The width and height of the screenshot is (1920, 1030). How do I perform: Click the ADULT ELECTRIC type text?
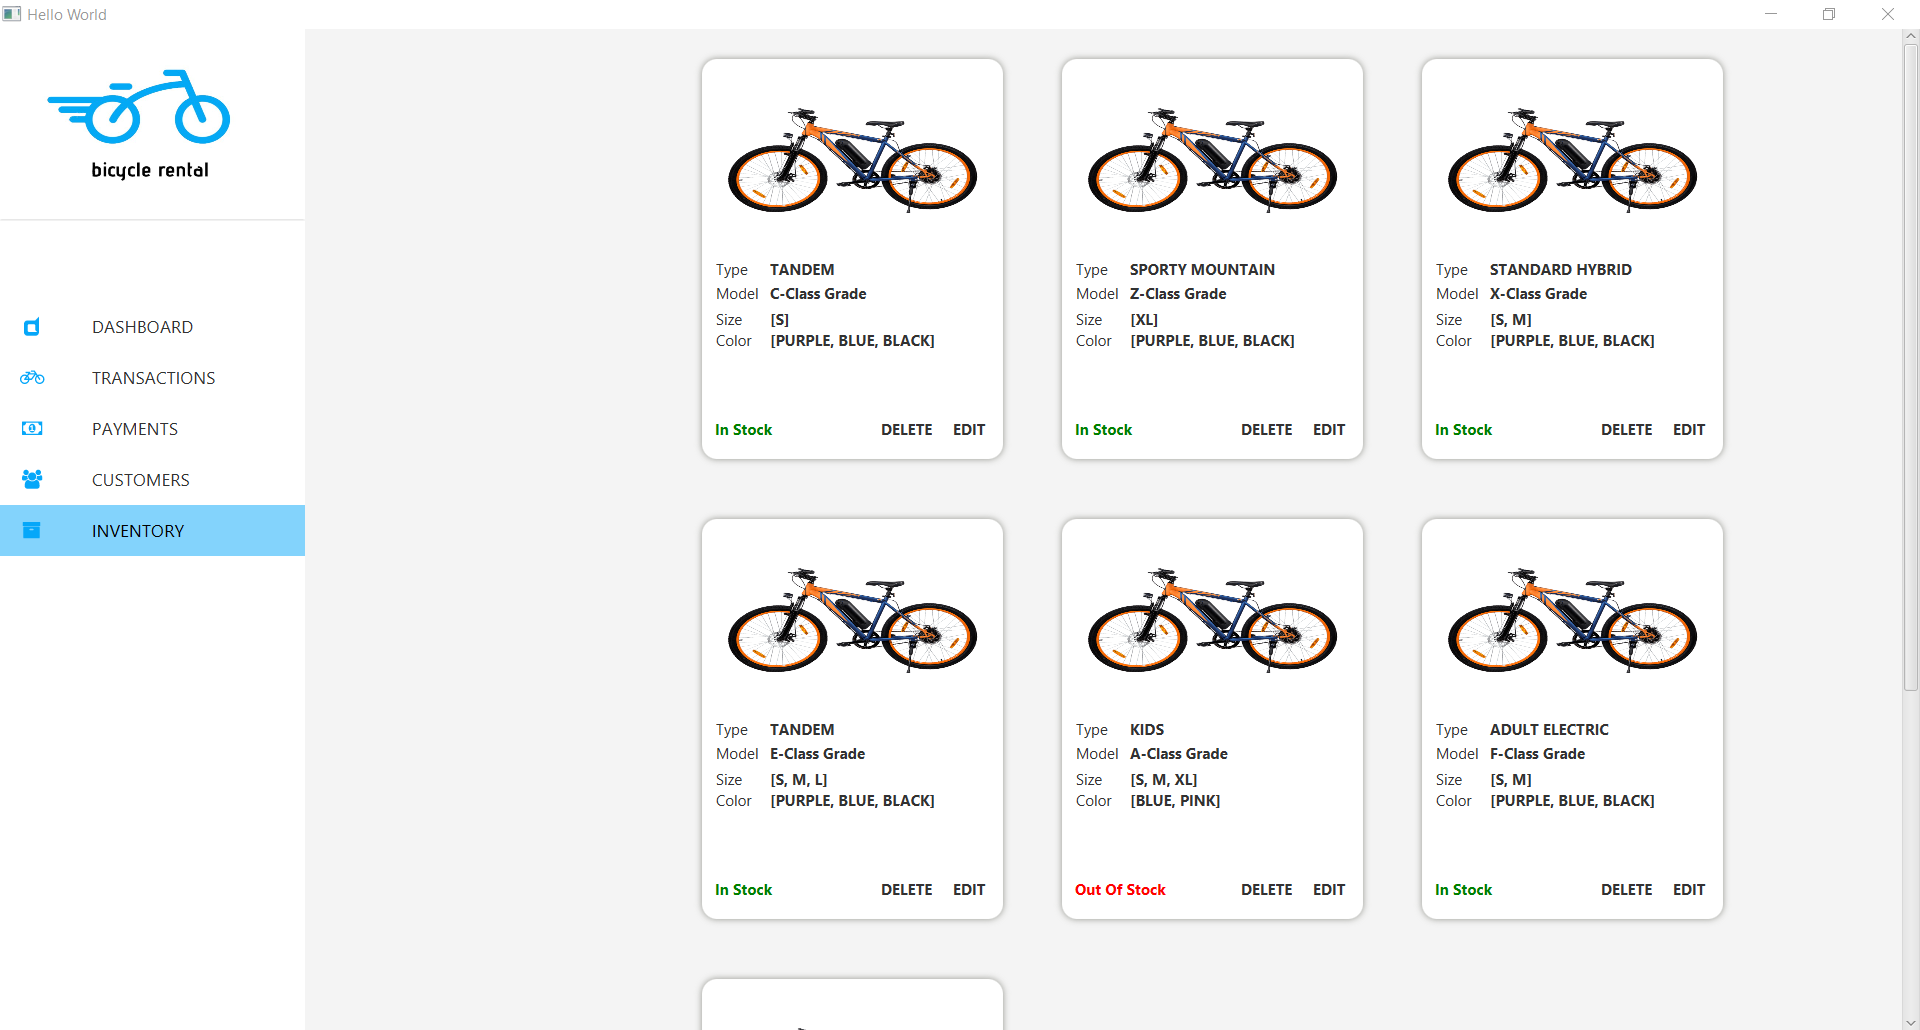[1549, 730]
